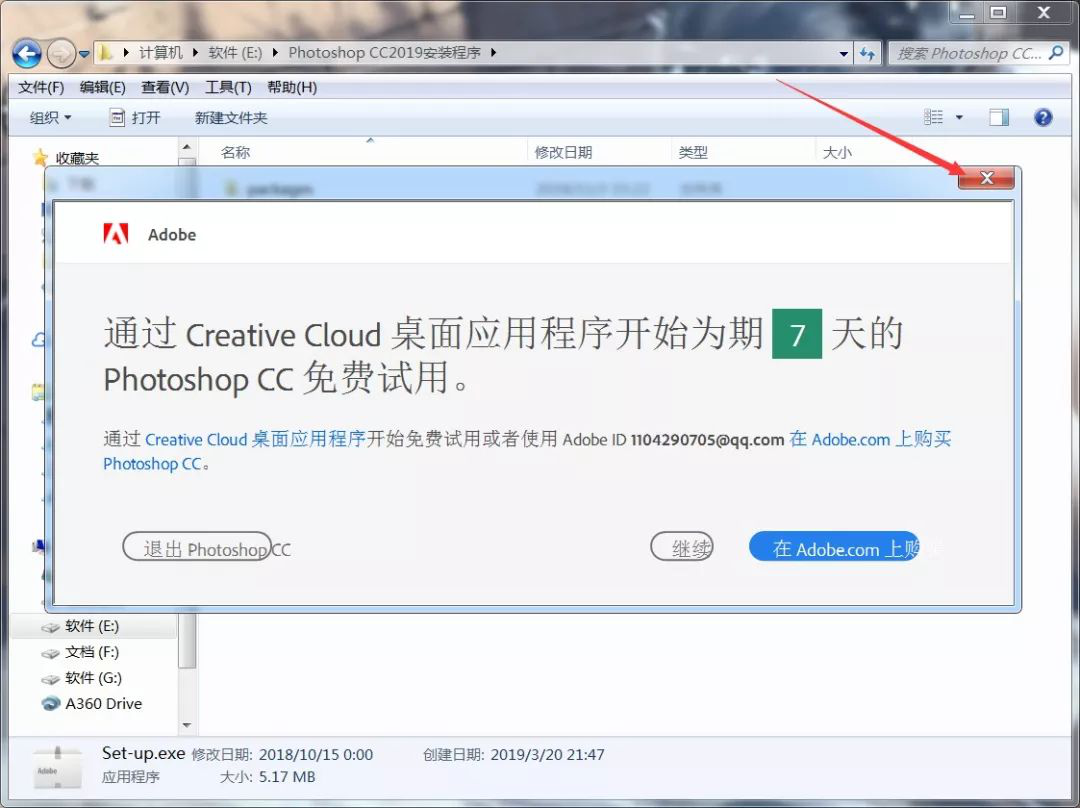Screen dimensions: 1080x808
Task: Click 创建日期 value 2019/3/20 21:47
Action: pos(547,755)
